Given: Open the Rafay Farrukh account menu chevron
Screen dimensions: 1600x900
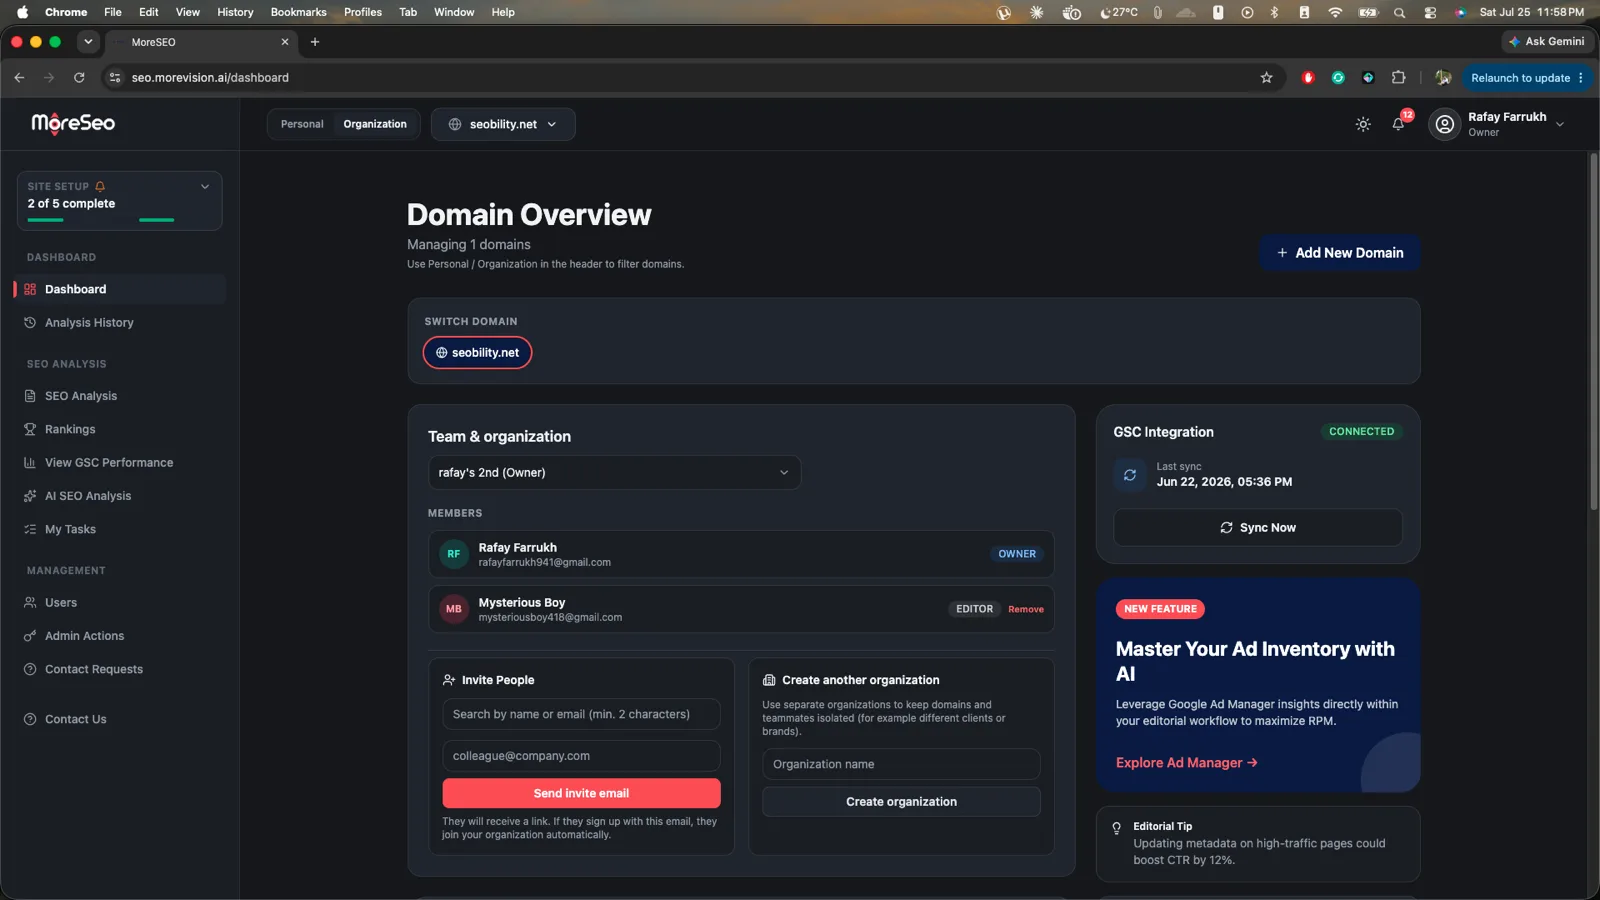Looking at the screenshot, I should tap(1560, 124).
